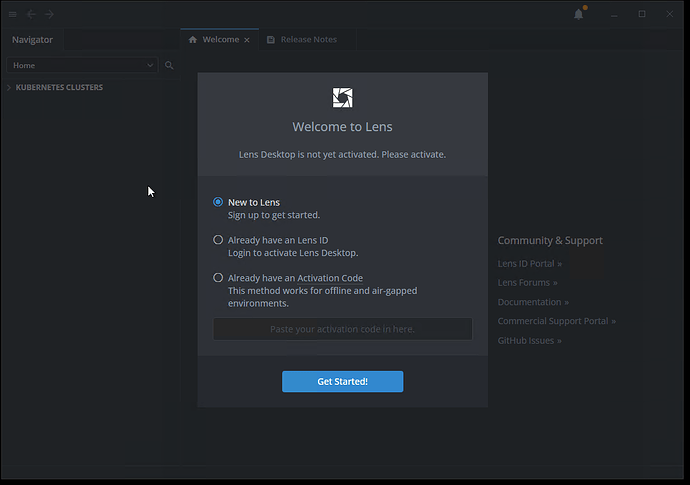
Task: Select Already have an Activation Code option
Action: tap(218, 278)
